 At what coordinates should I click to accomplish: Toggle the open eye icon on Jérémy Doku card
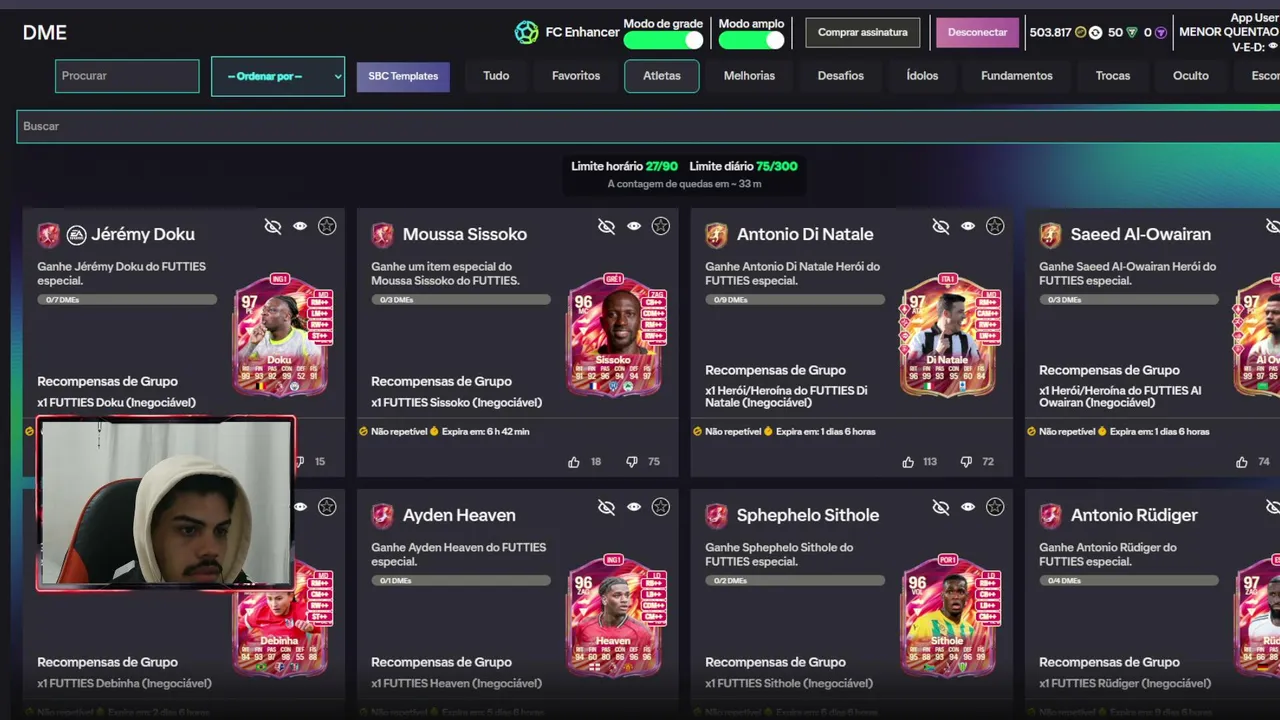(x=300, y=226)
